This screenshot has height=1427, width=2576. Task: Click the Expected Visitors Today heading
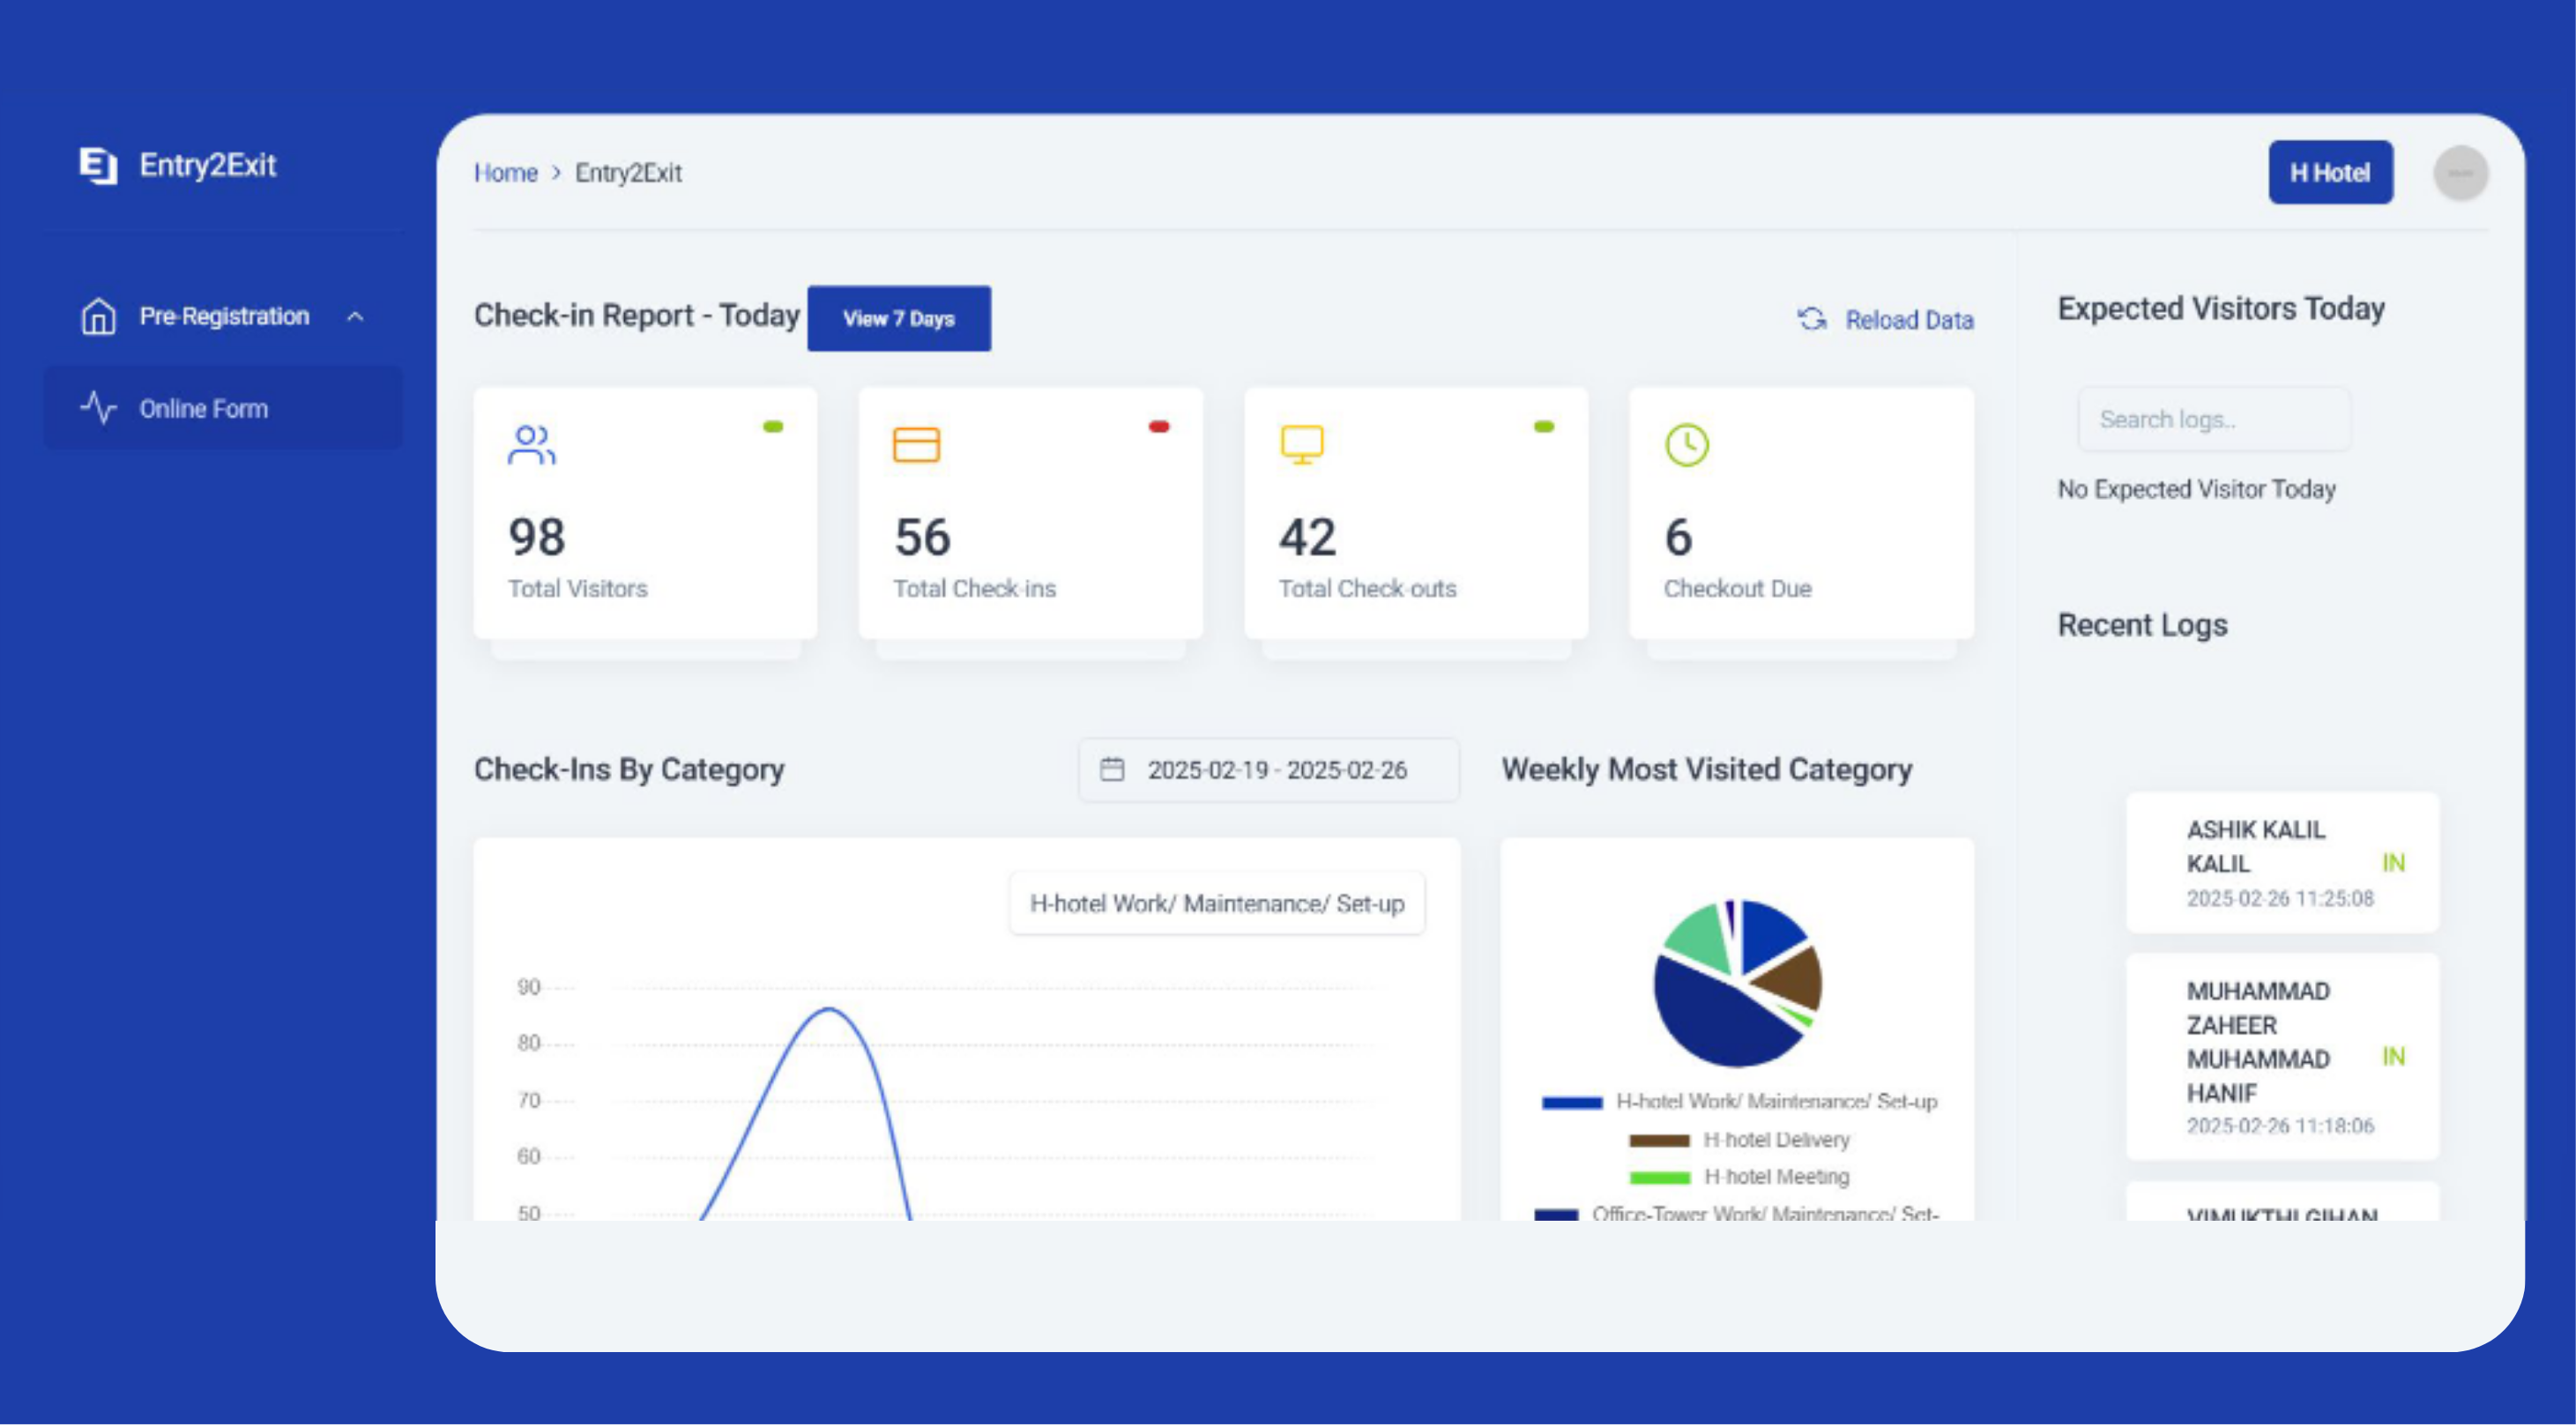click(x=2220, y=309)
